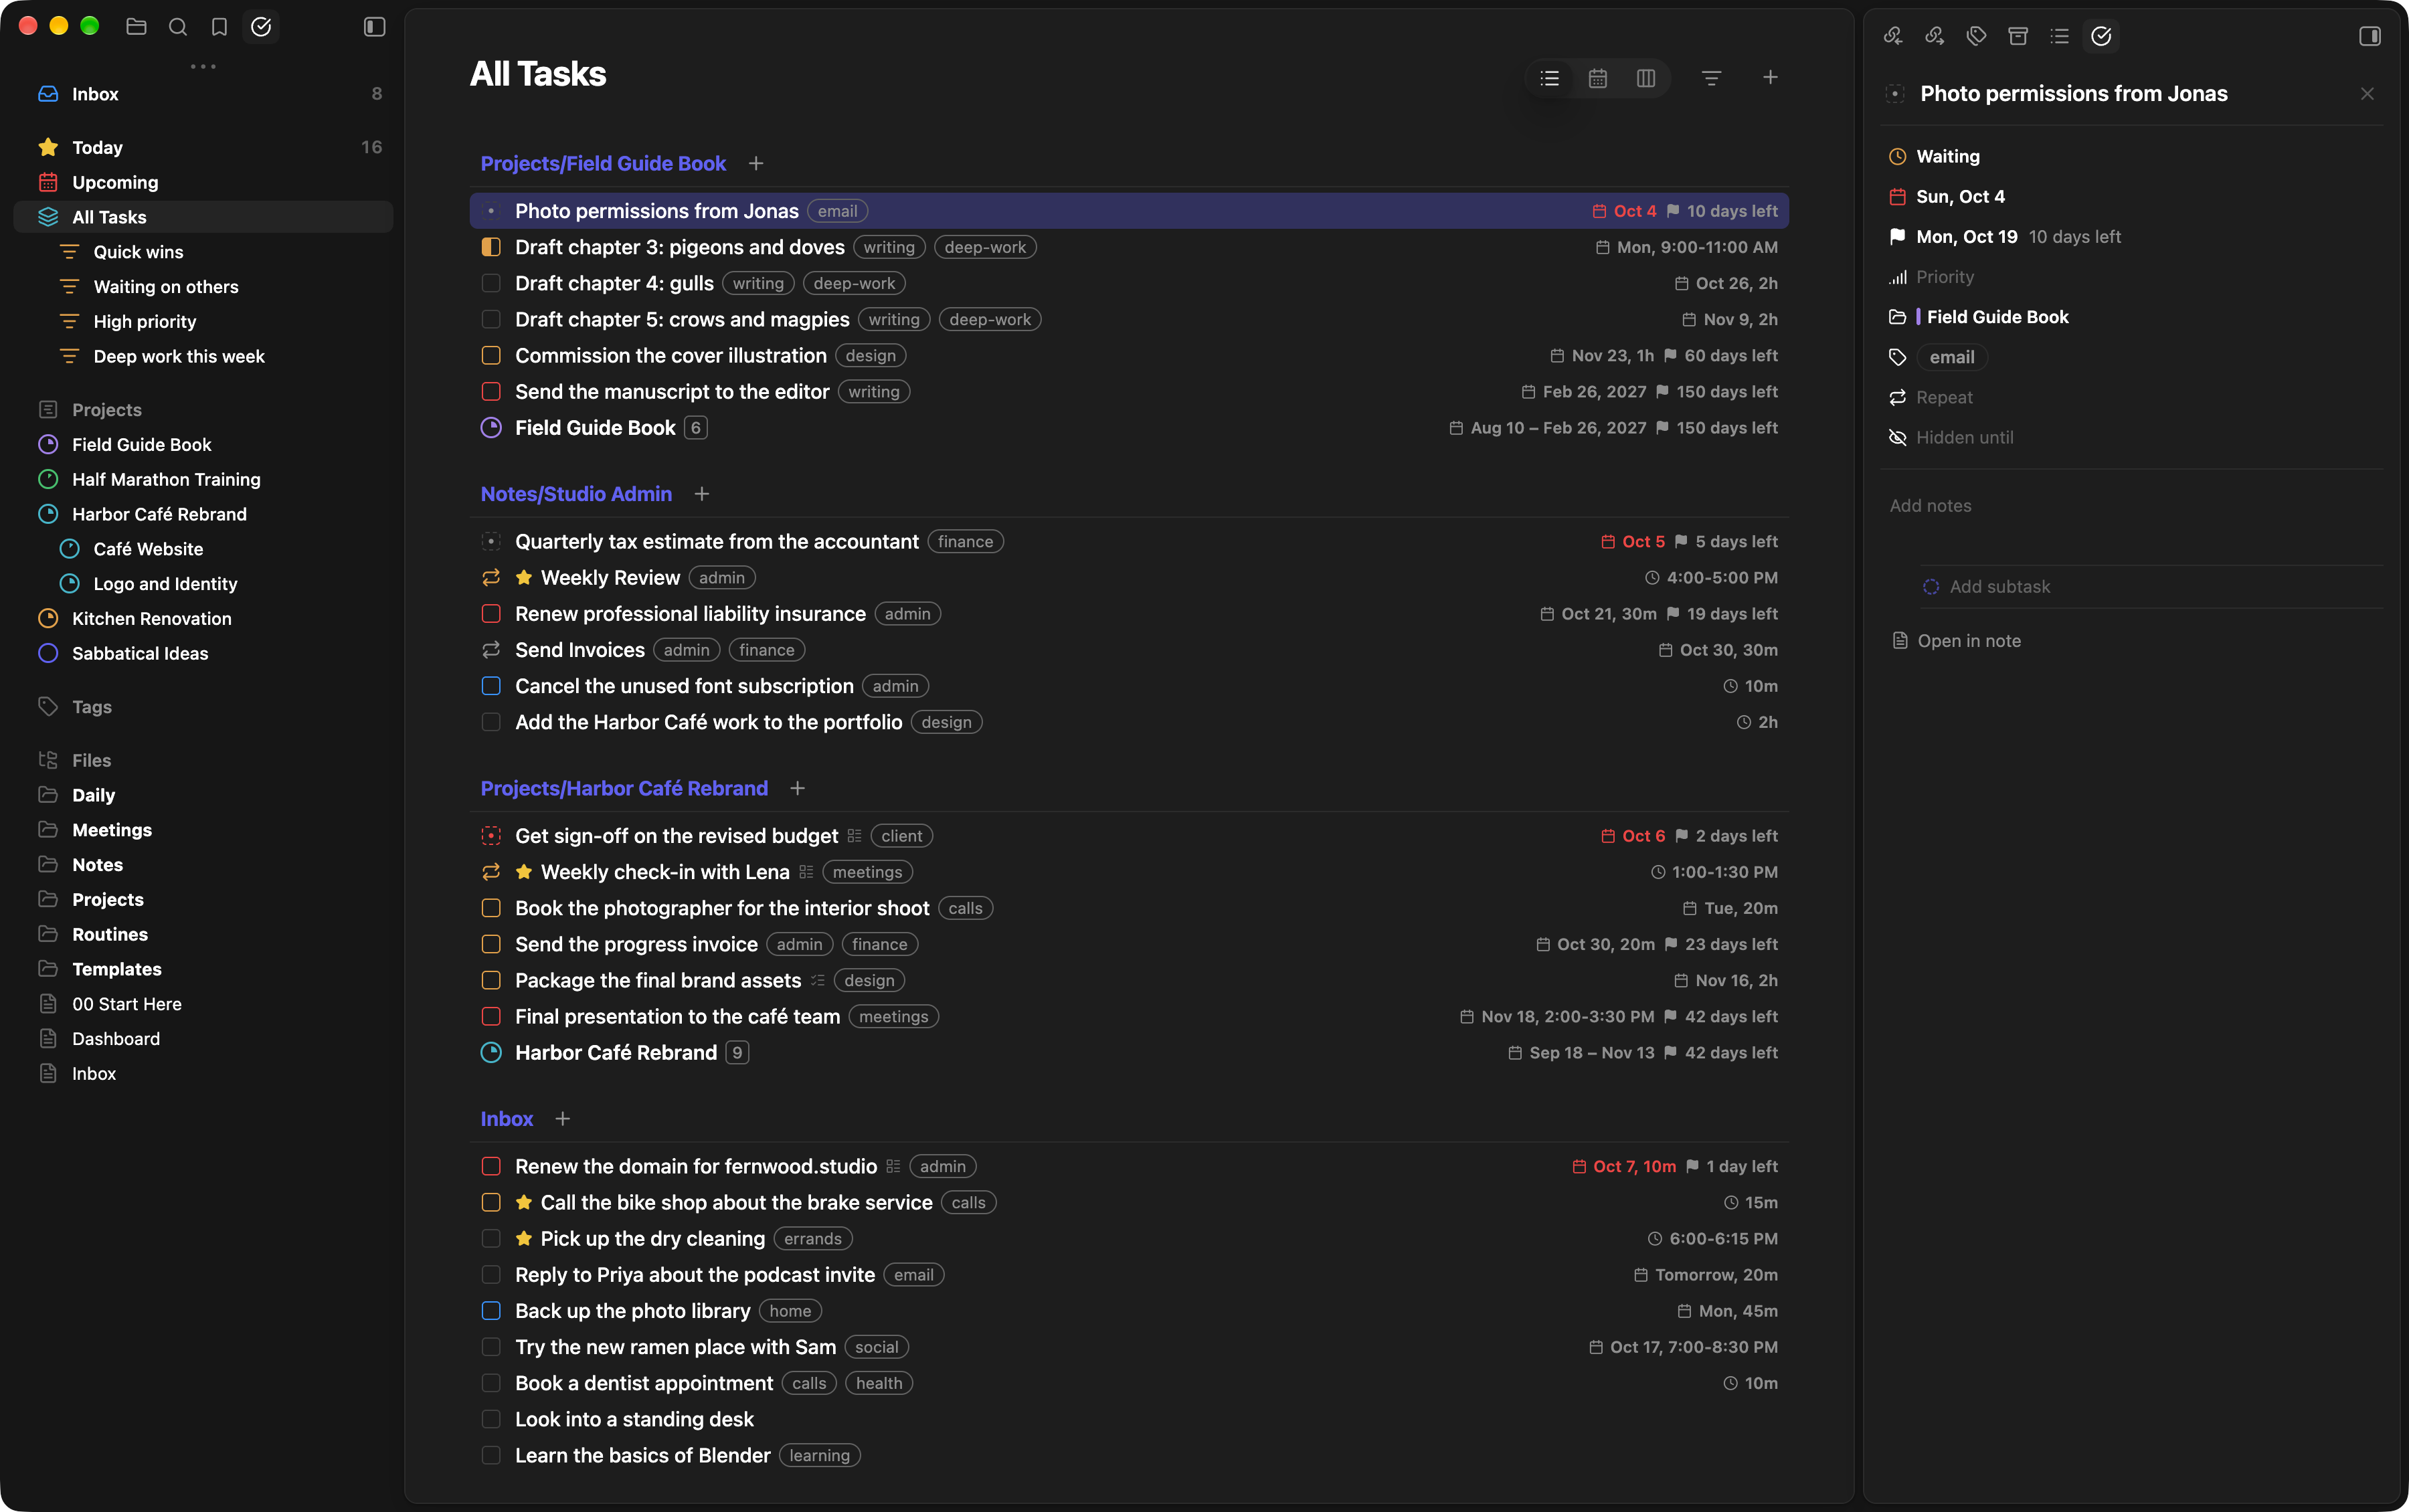Open the bookmarks icon in the title bar

click(219, 27)
